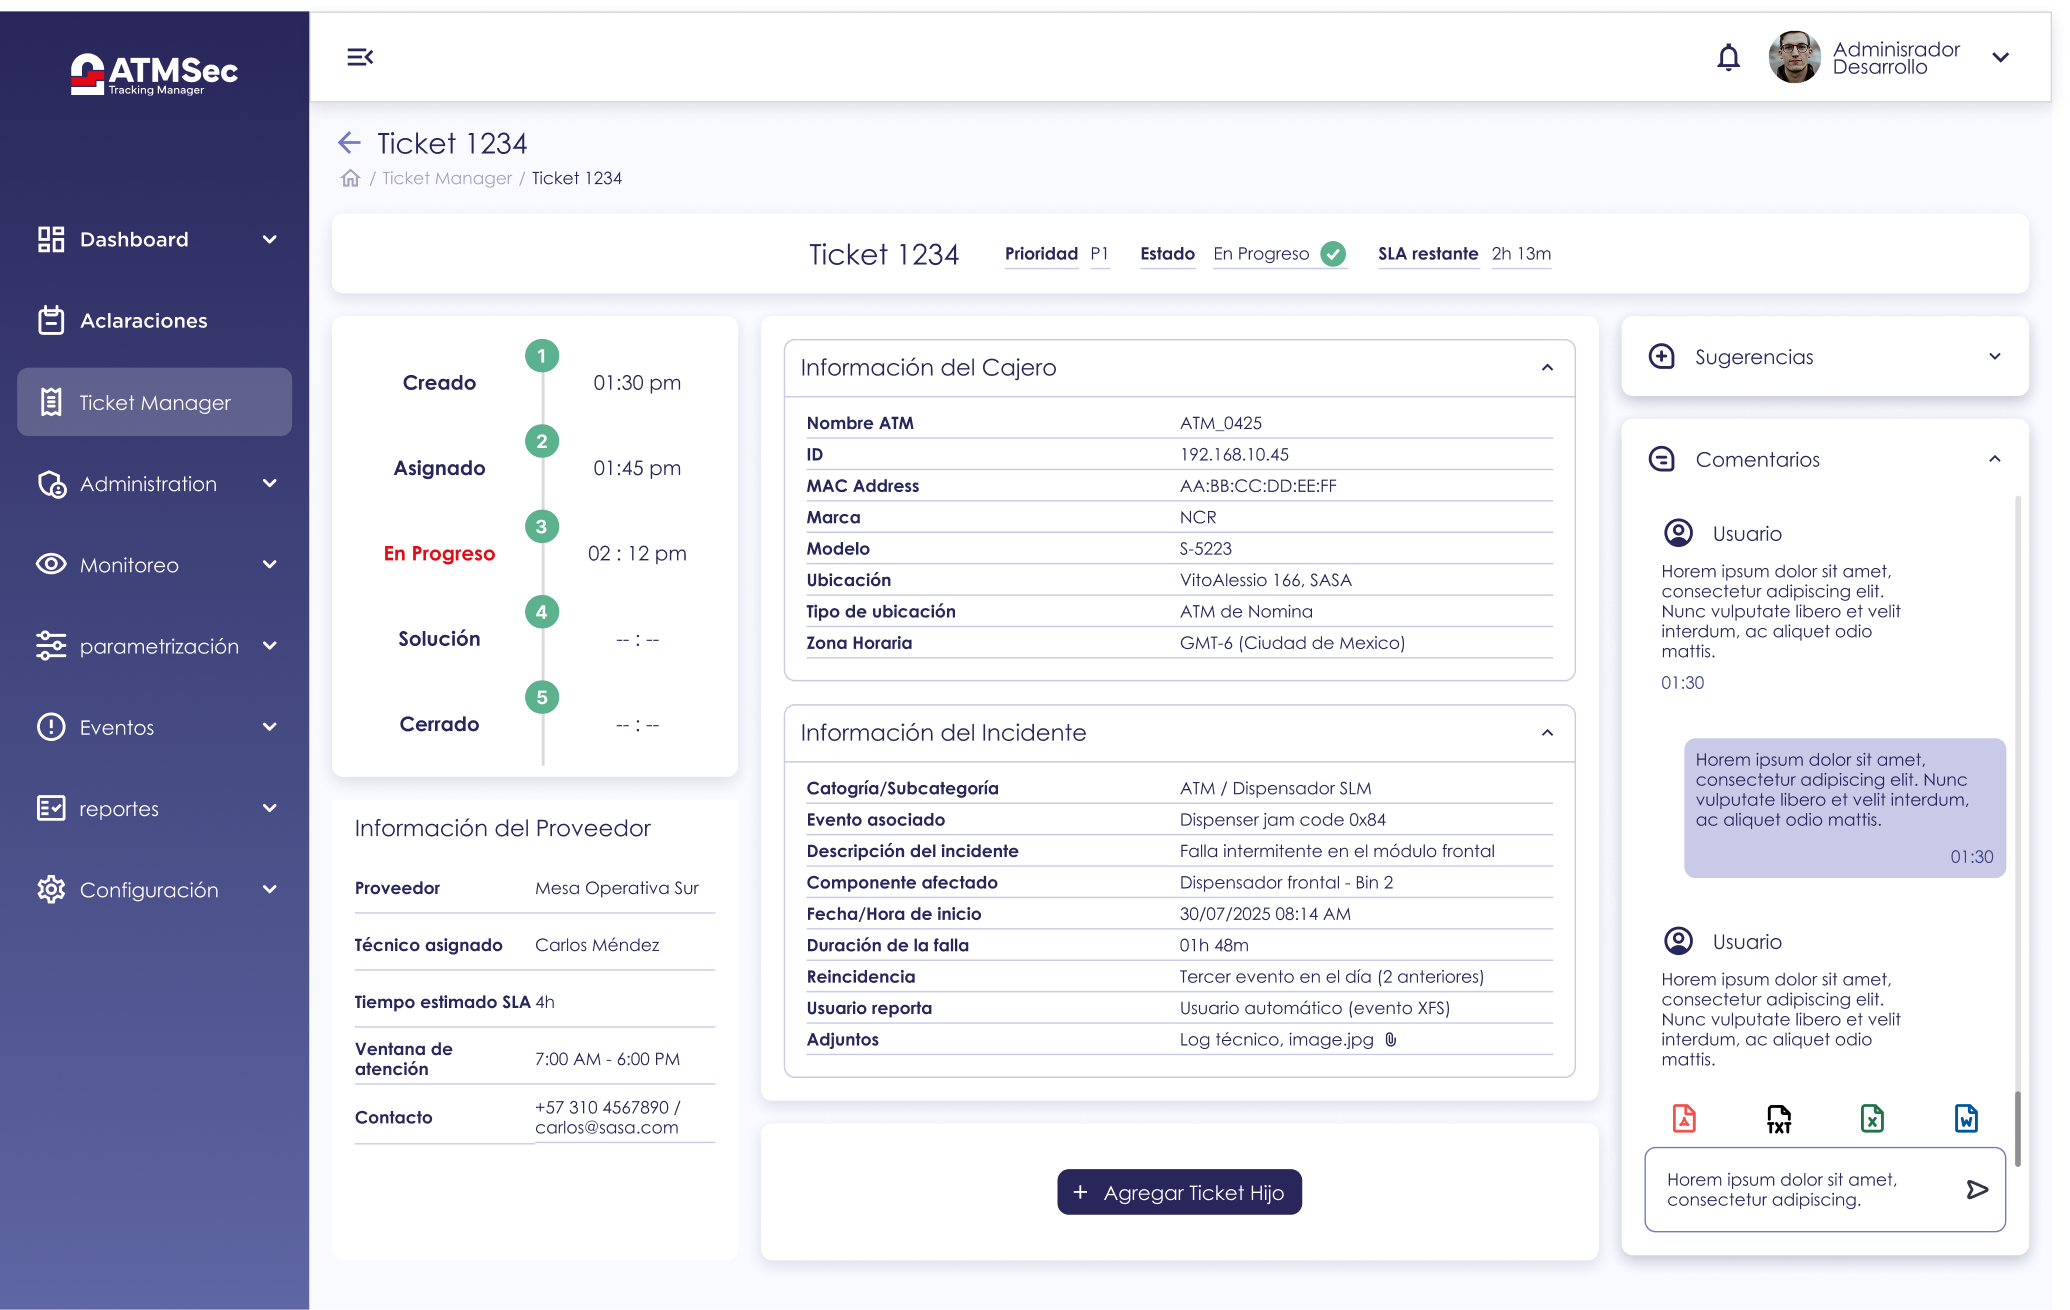Select timeline step 4 Solución
This screenshot has width=2070, height=1310.
tap(542, 612)
